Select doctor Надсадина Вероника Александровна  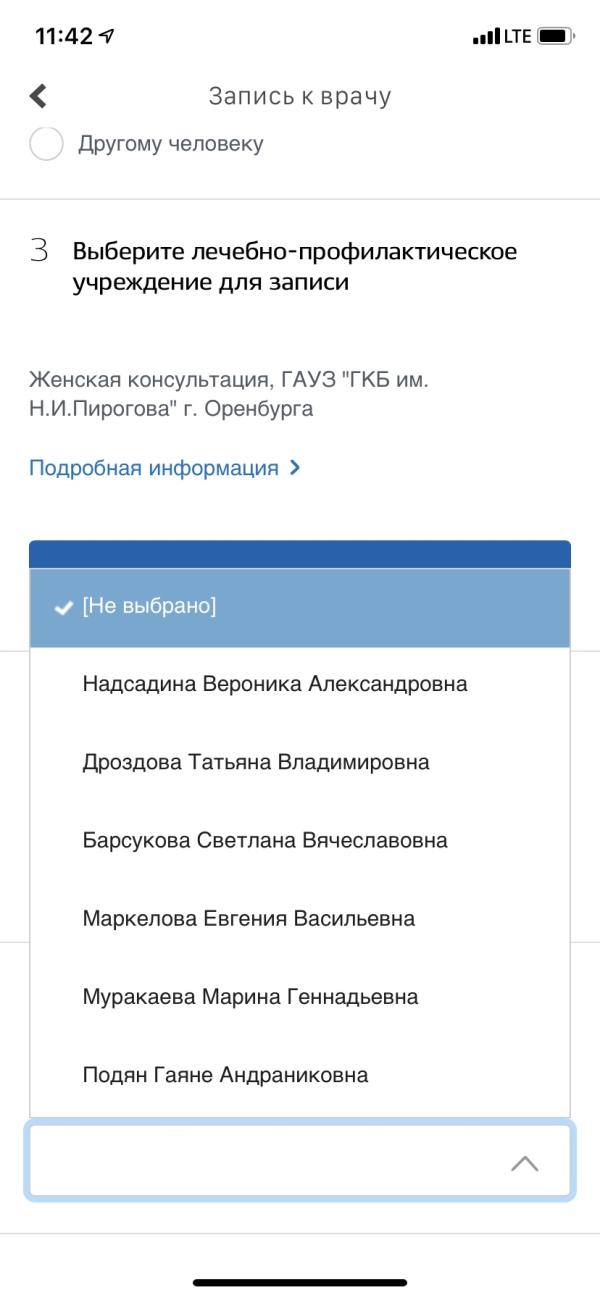(x=300, y=685)
